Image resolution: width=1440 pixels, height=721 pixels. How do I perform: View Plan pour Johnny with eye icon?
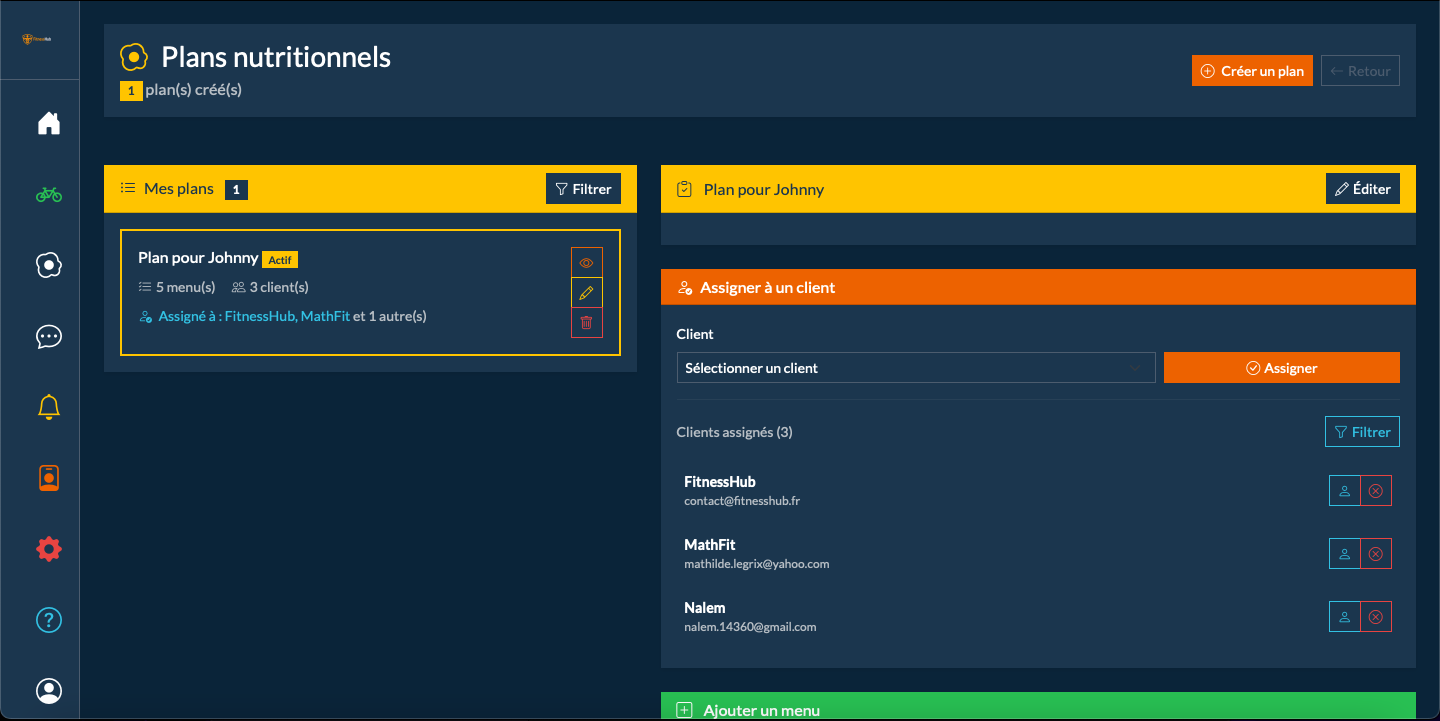[x=586, y=263]
